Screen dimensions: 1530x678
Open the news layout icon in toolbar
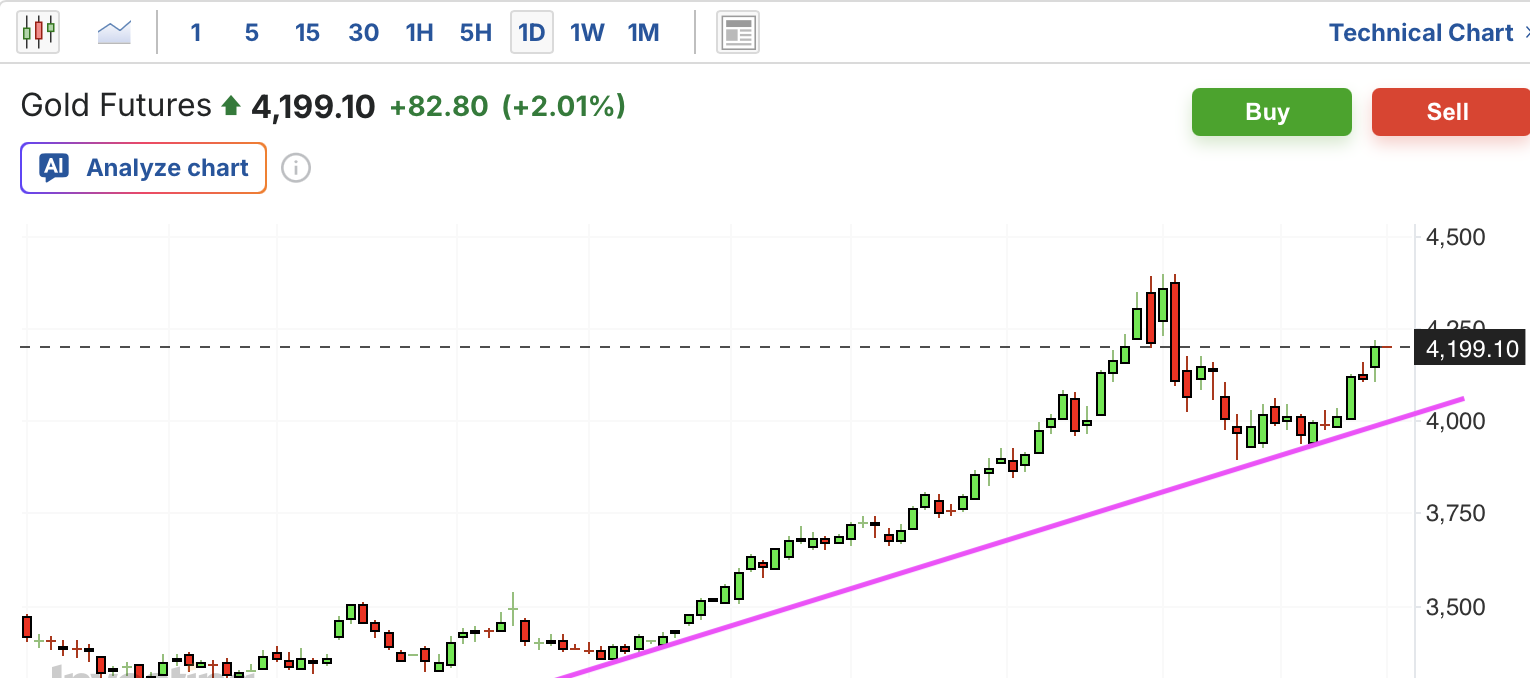[738, 33]
